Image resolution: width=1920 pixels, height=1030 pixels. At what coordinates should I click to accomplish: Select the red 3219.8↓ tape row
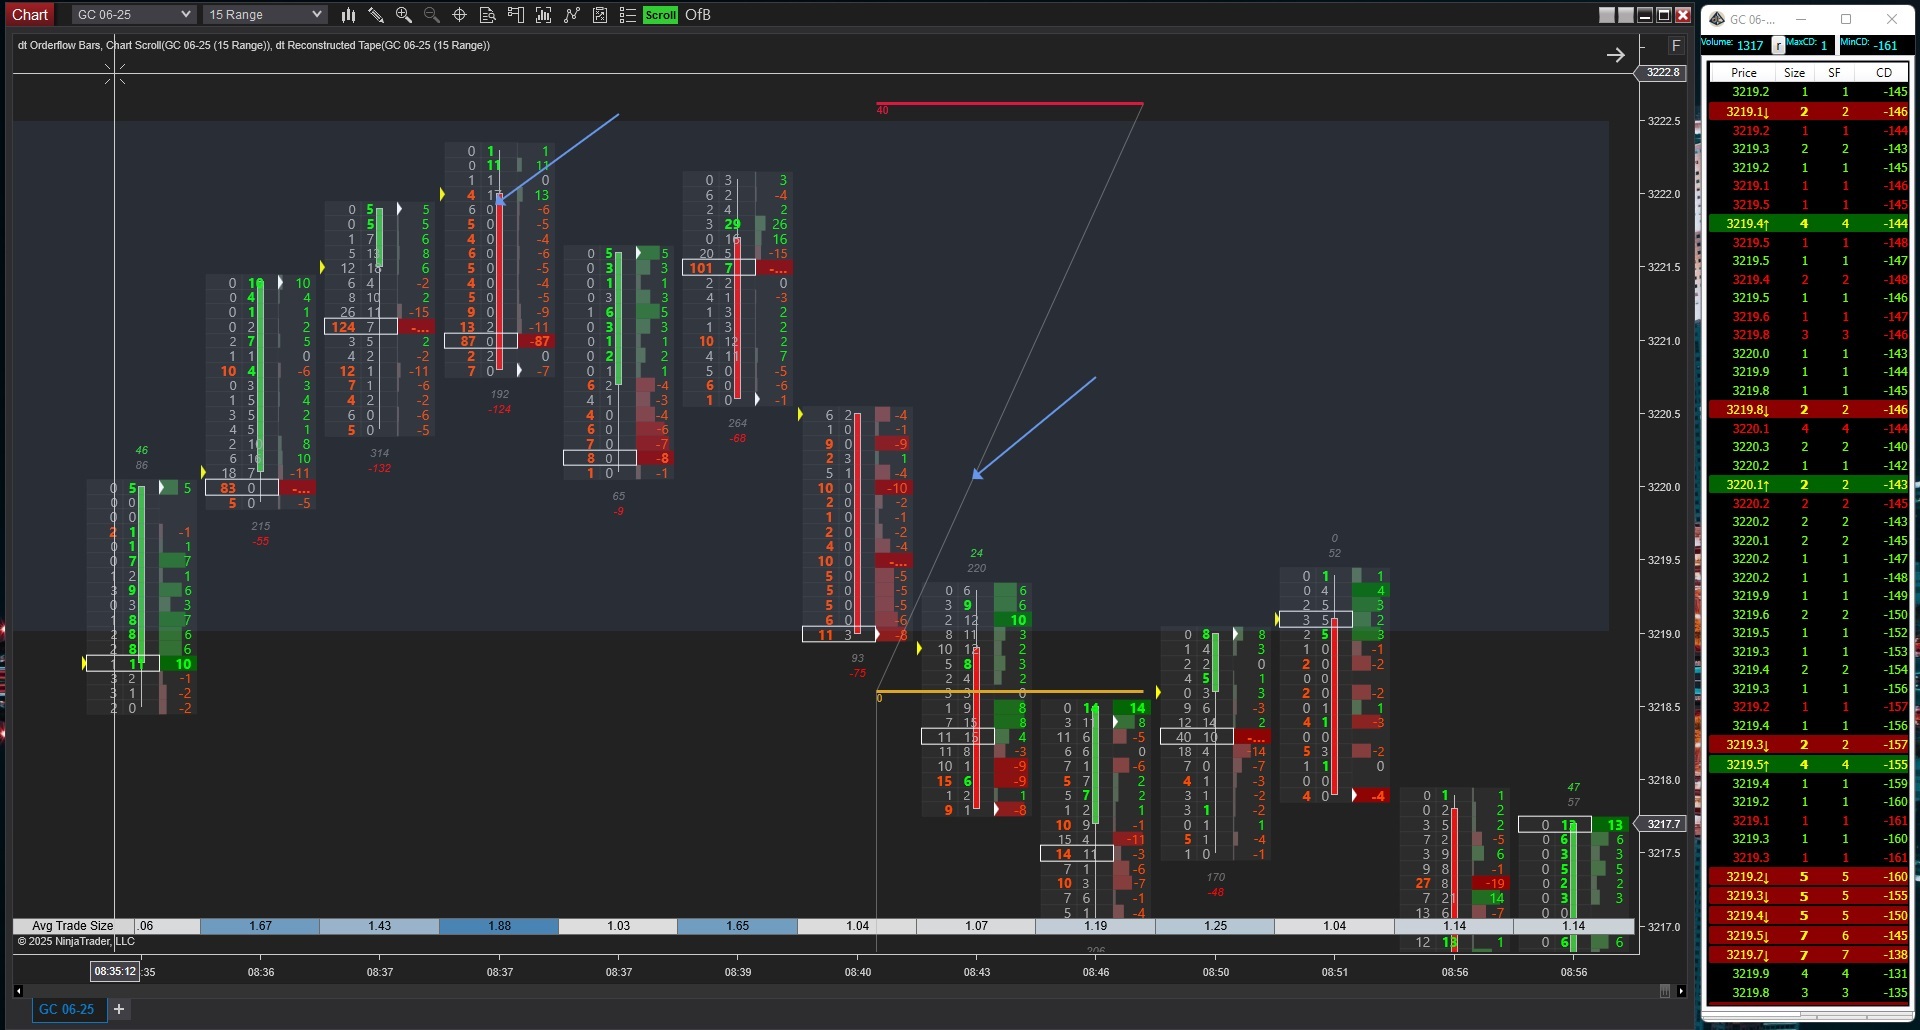tap(1809, 409)
